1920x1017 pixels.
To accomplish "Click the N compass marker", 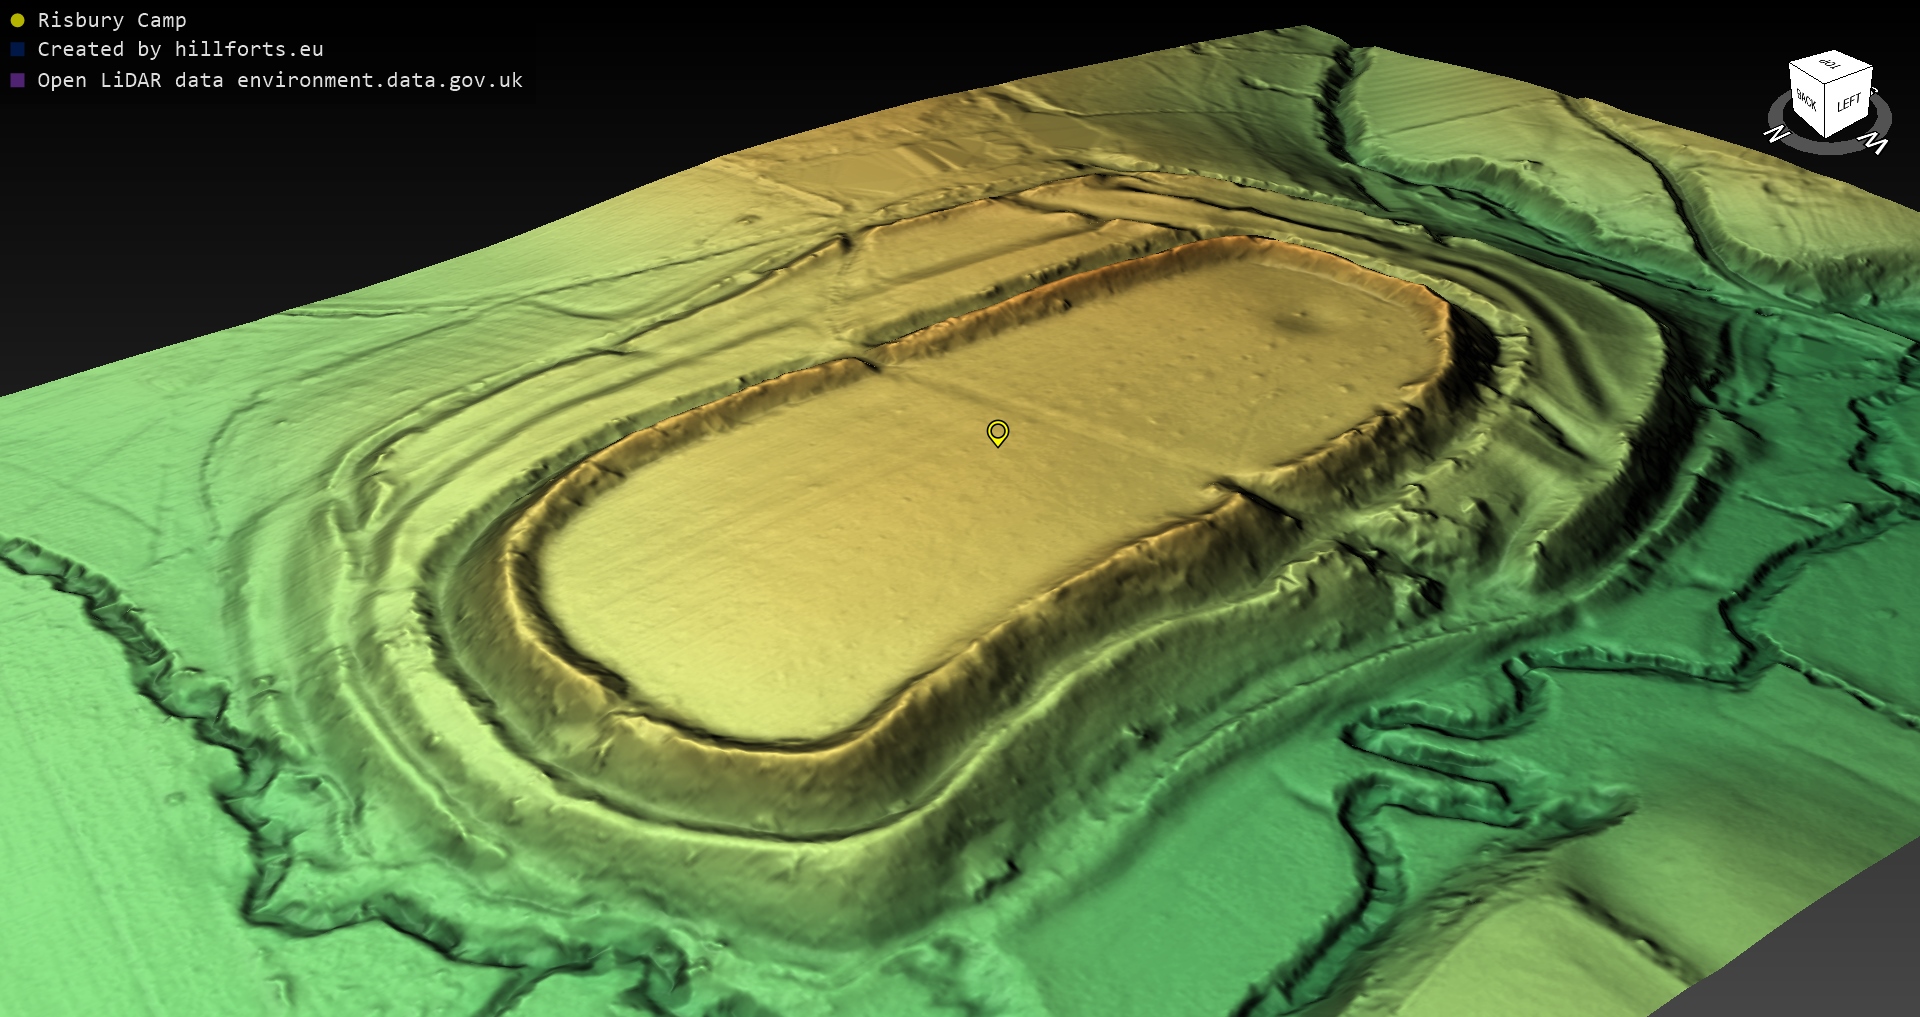I will pyautogui.click(x=1776, y=133).
